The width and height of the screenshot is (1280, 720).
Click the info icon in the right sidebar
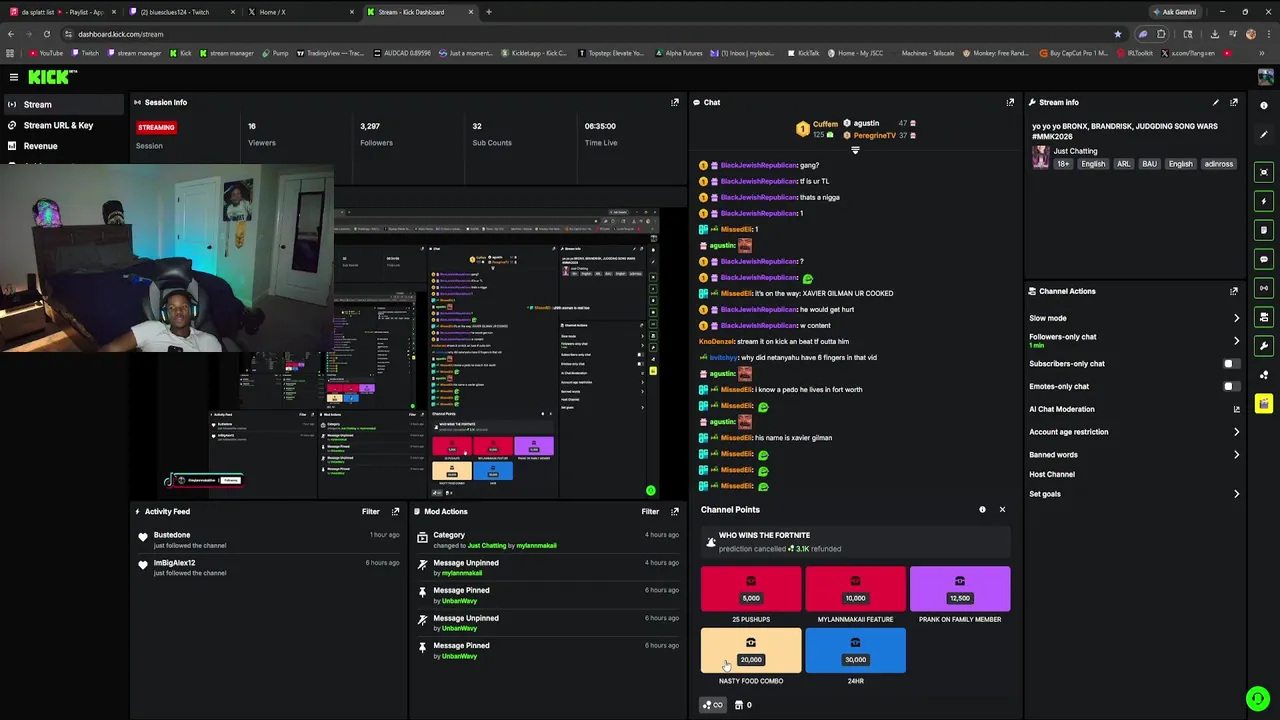(x=1264, y=105)
